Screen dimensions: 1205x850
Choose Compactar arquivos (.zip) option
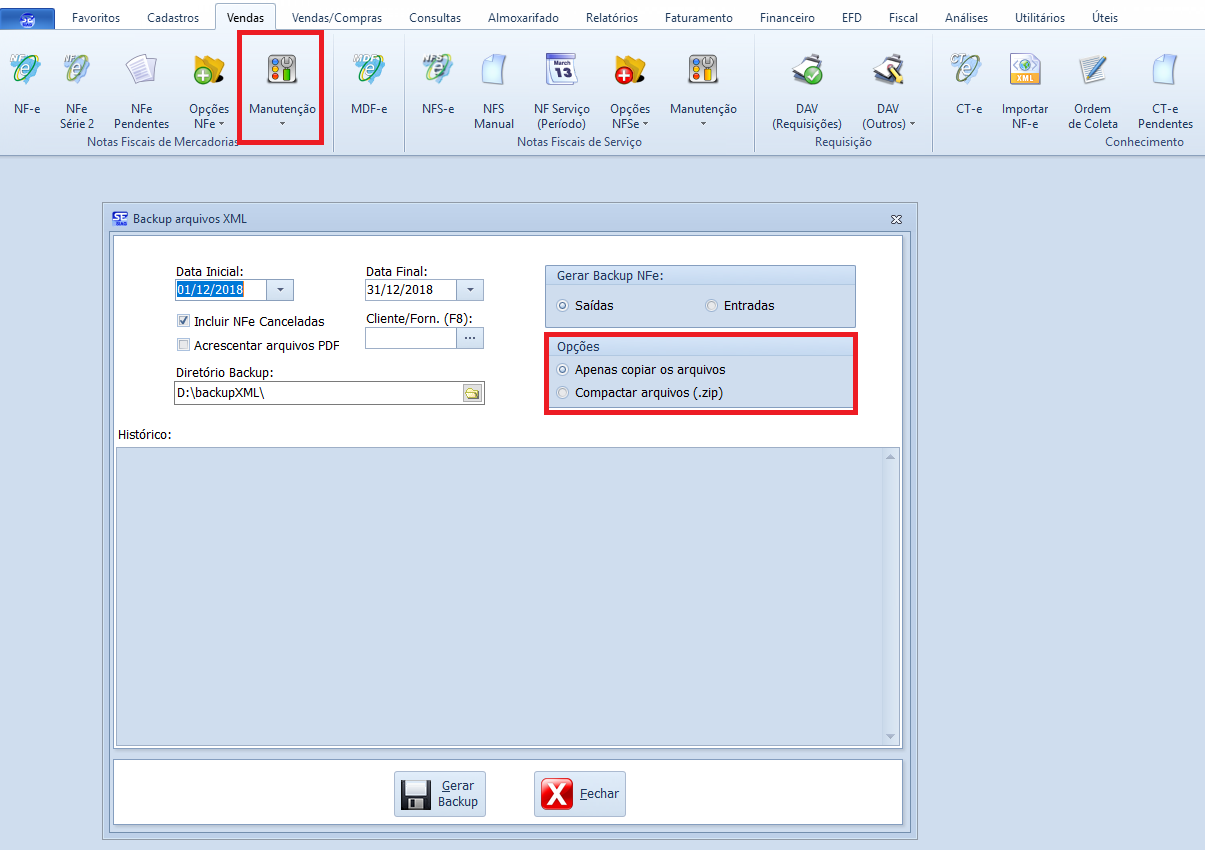563,393
